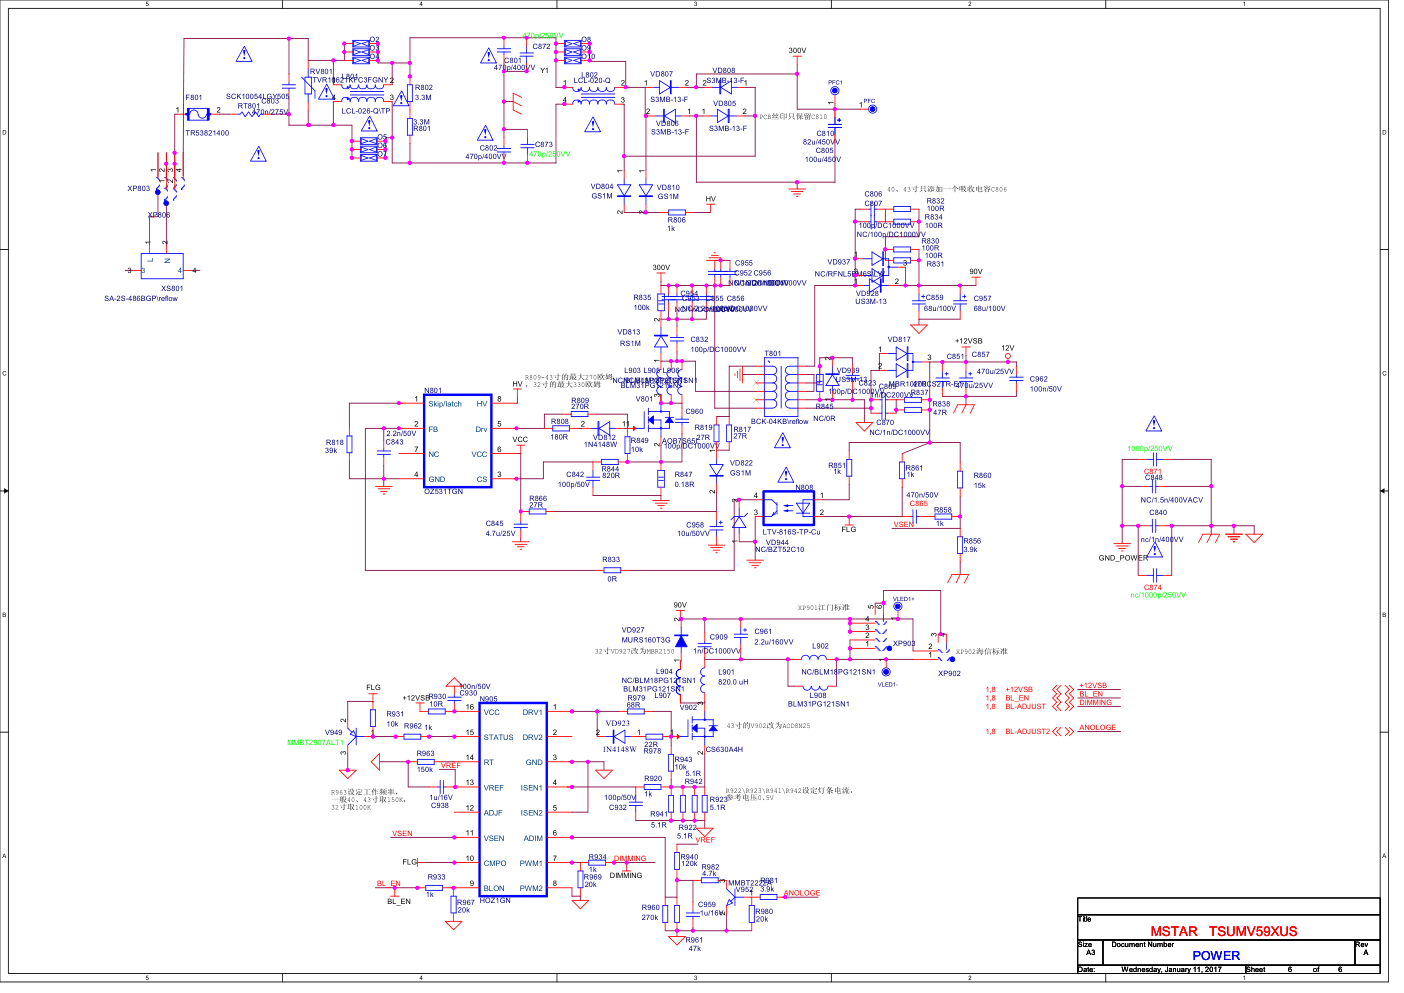The height and width of the screenshot is (993, 1404).
Task: Click the "C840" capacitor designator
Action: [x=1158, y=512]
